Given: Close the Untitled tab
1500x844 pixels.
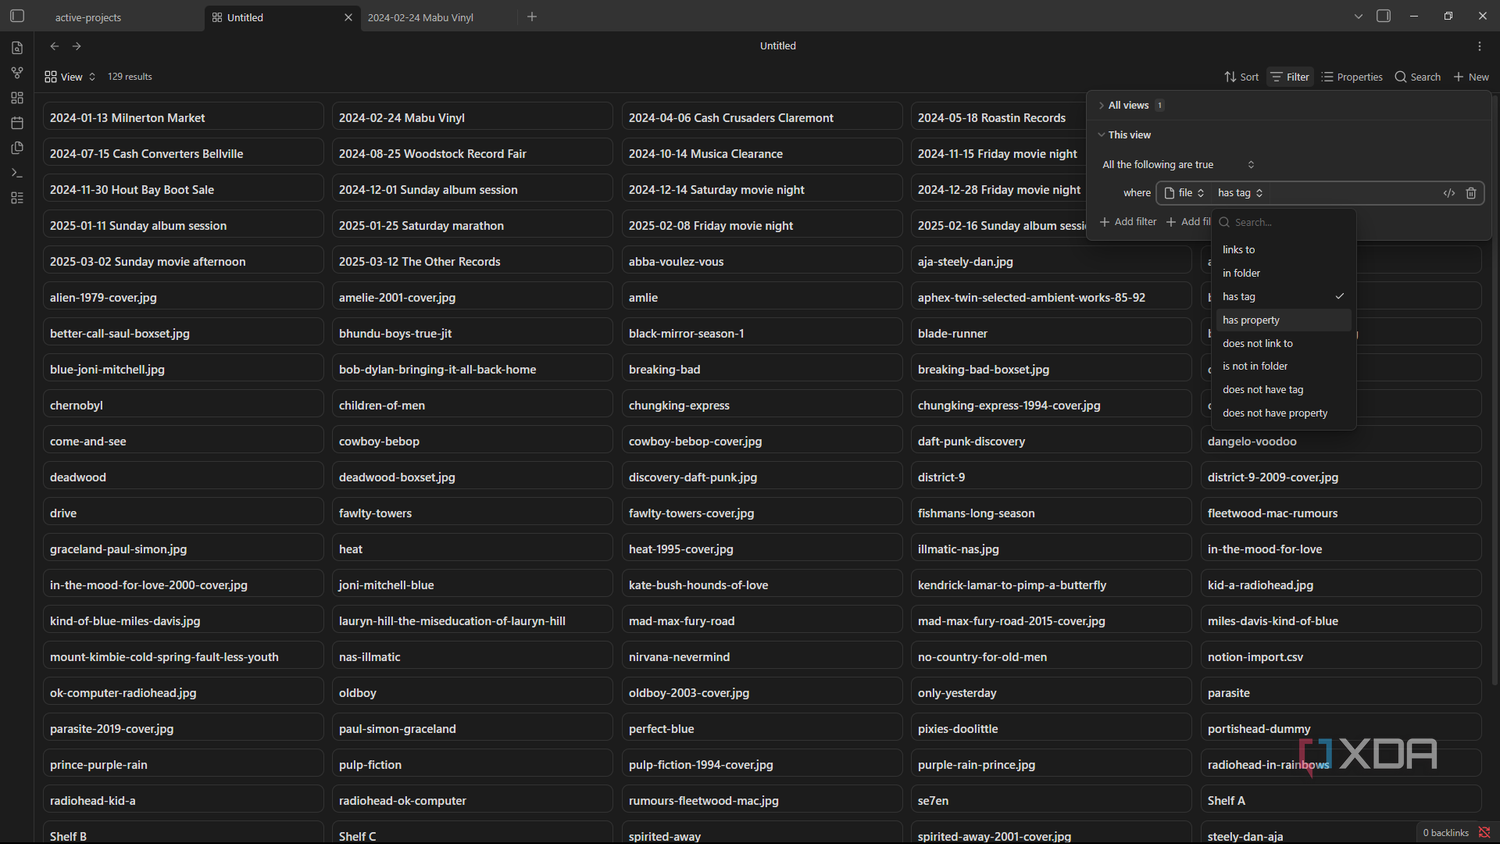Looking at the screenshot, I should [x=348, y=17].
